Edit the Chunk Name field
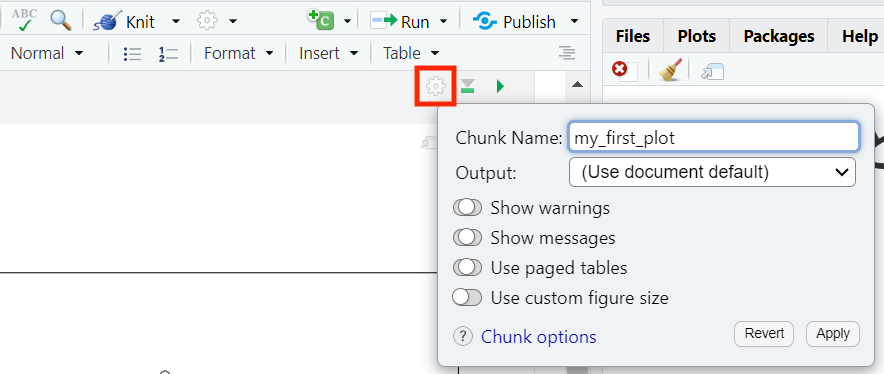The height and width of the screenshot is (374, 884). point(714,138)
